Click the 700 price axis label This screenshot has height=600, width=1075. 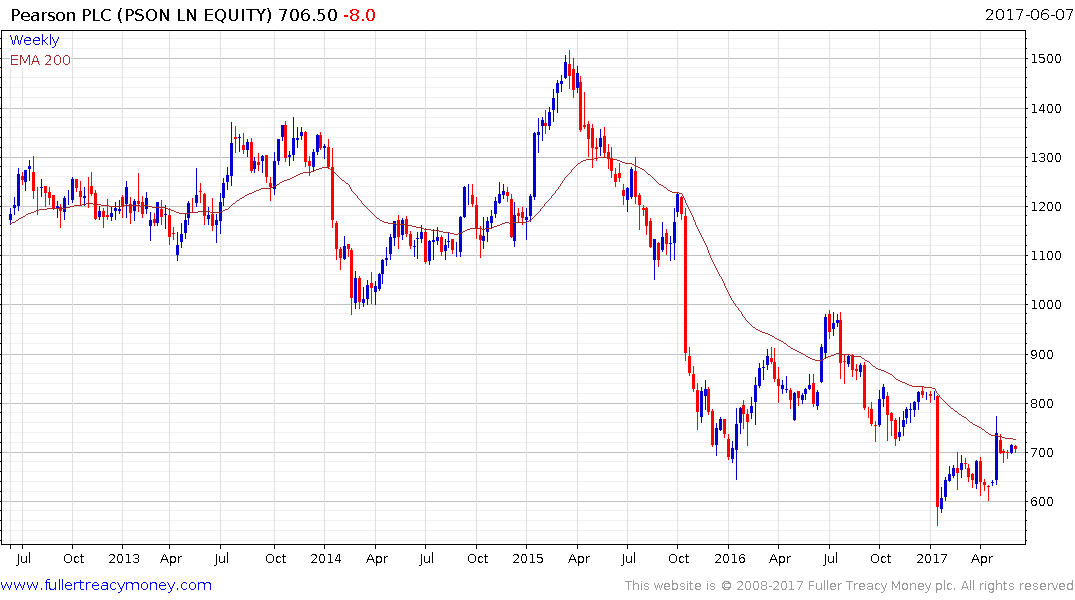click(1042, 453)
